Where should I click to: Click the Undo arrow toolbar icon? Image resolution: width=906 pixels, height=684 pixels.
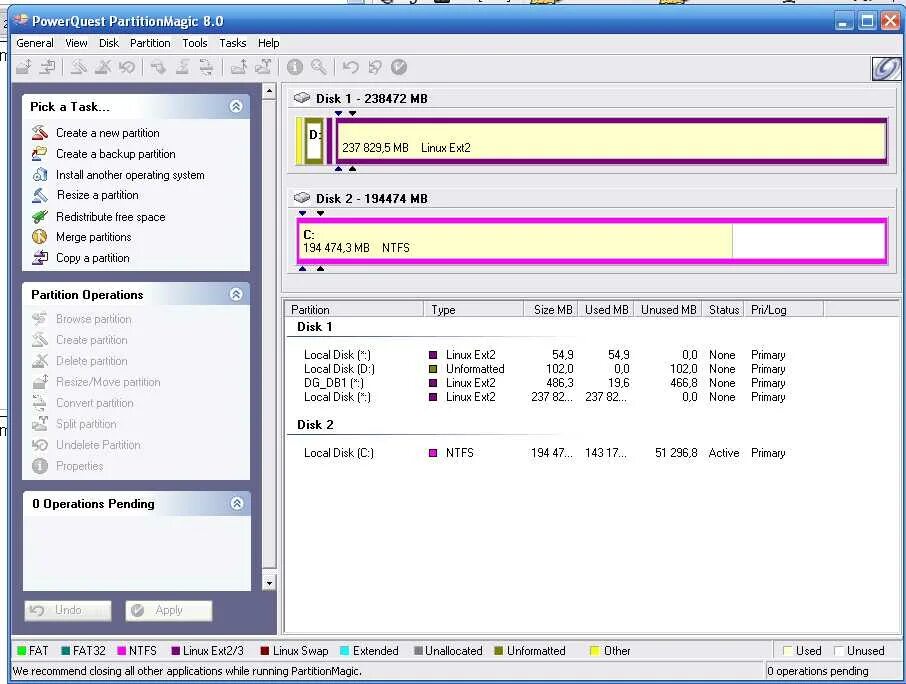click(350, 67)
